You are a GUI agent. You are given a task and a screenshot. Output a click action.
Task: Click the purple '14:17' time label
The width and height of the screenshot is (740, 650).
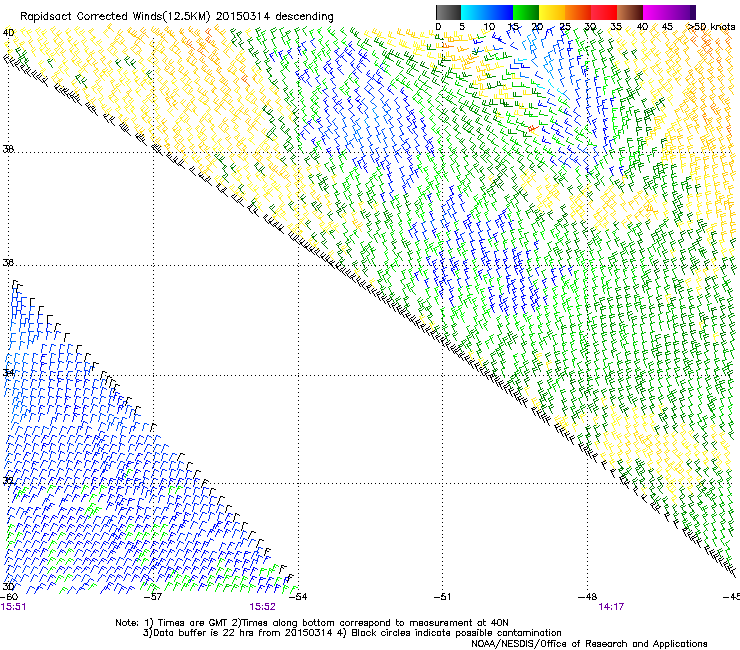611,607
